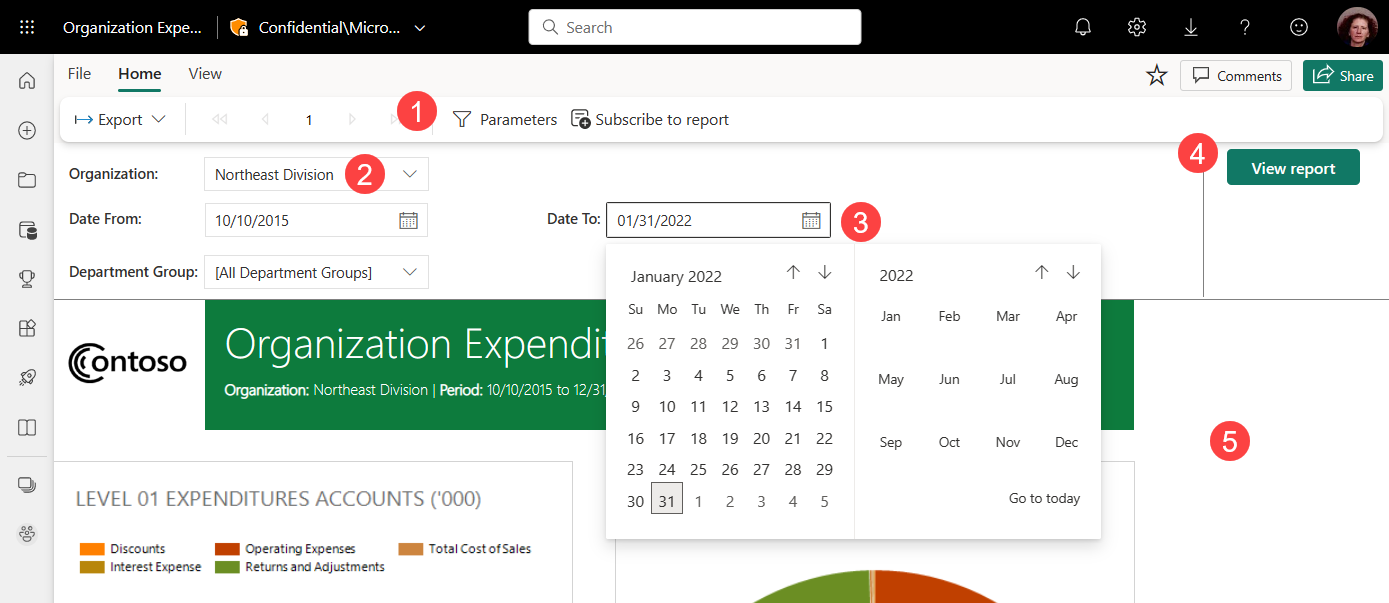Go to Home in the left sidebar
This screenshot has width=1389, height=603.
click(x=27, y=81)
